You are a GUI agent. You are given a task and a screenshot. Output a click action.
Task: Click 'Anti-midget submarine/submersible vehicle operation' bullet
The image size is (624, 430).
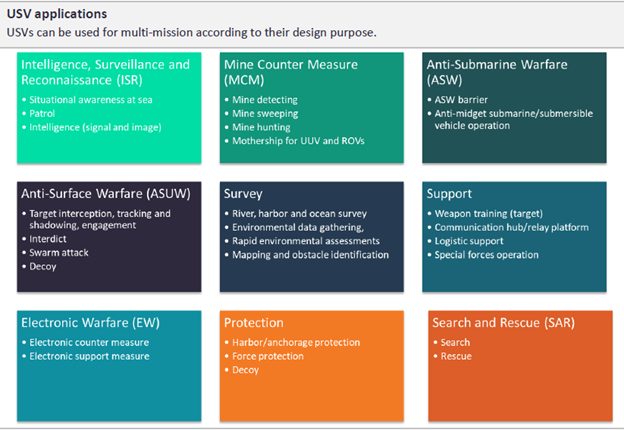(x=514, y=119)
